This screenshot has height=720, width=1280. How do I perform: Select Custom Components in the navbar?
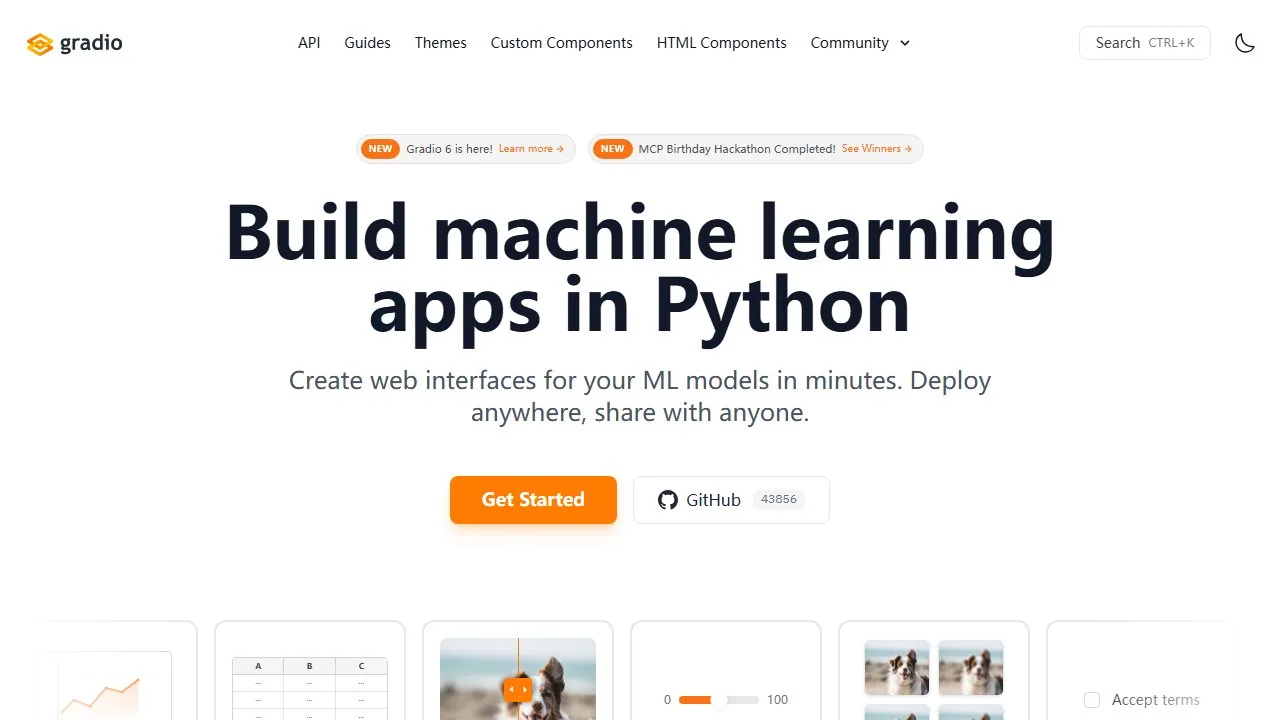pos(561,43)
